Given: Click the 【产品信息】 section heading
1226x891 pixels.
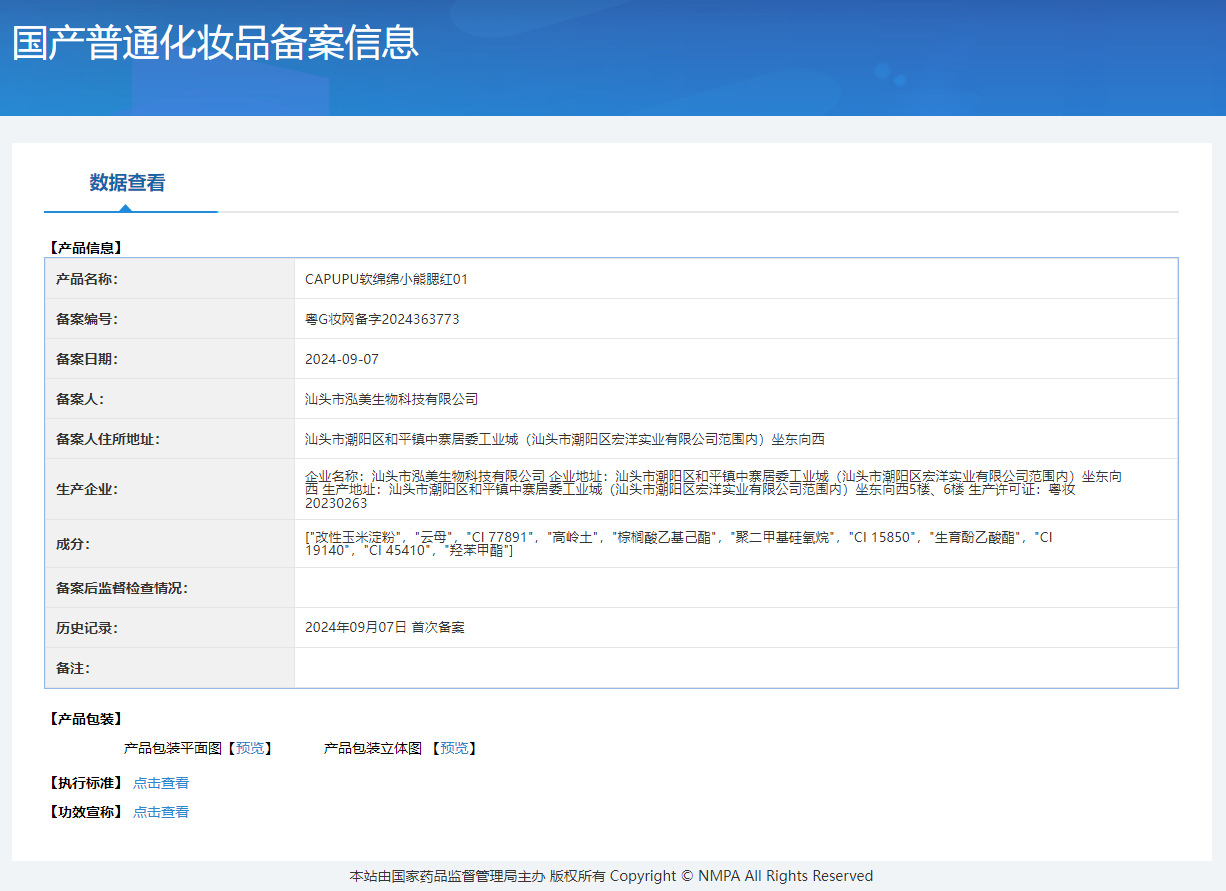Looking at the screenshot, I should [x=85, y=247].
